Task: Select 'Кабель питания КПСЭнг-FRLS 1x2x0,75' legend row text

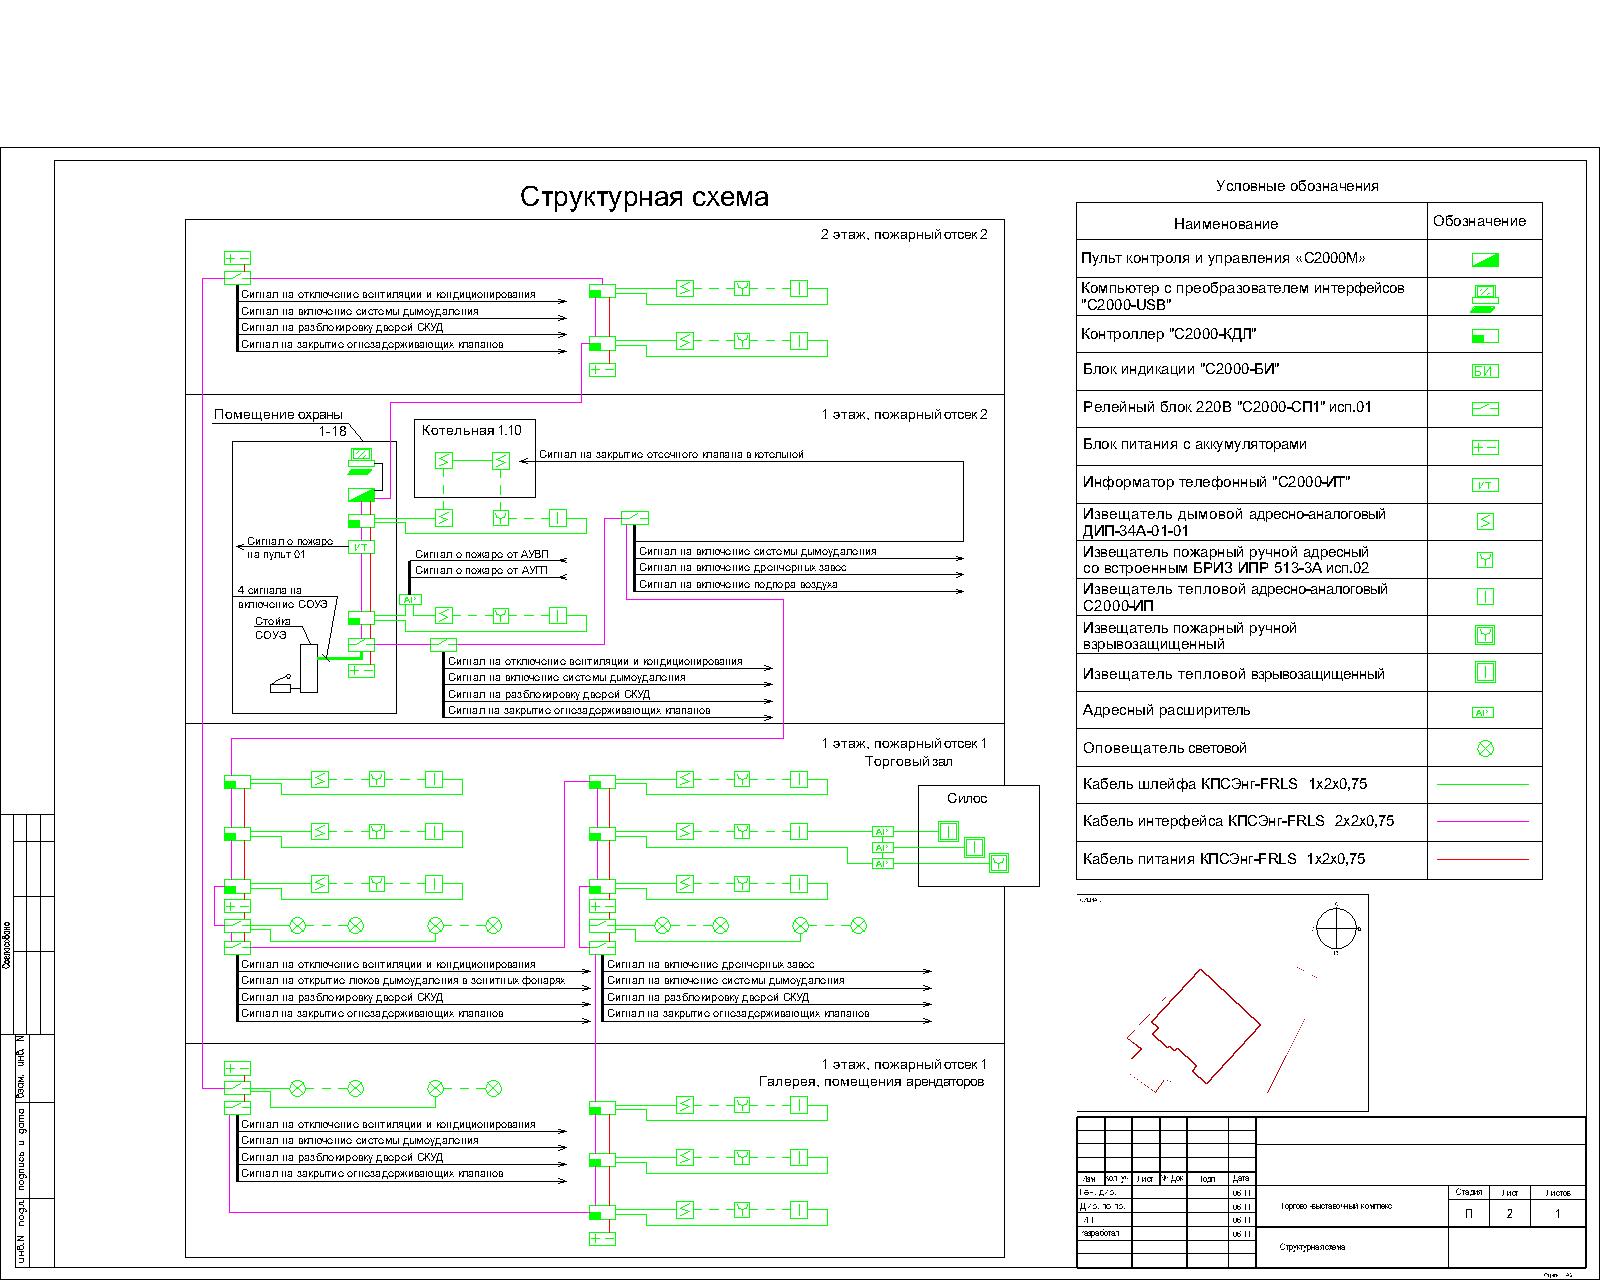Action: (x=1224, y=859)
